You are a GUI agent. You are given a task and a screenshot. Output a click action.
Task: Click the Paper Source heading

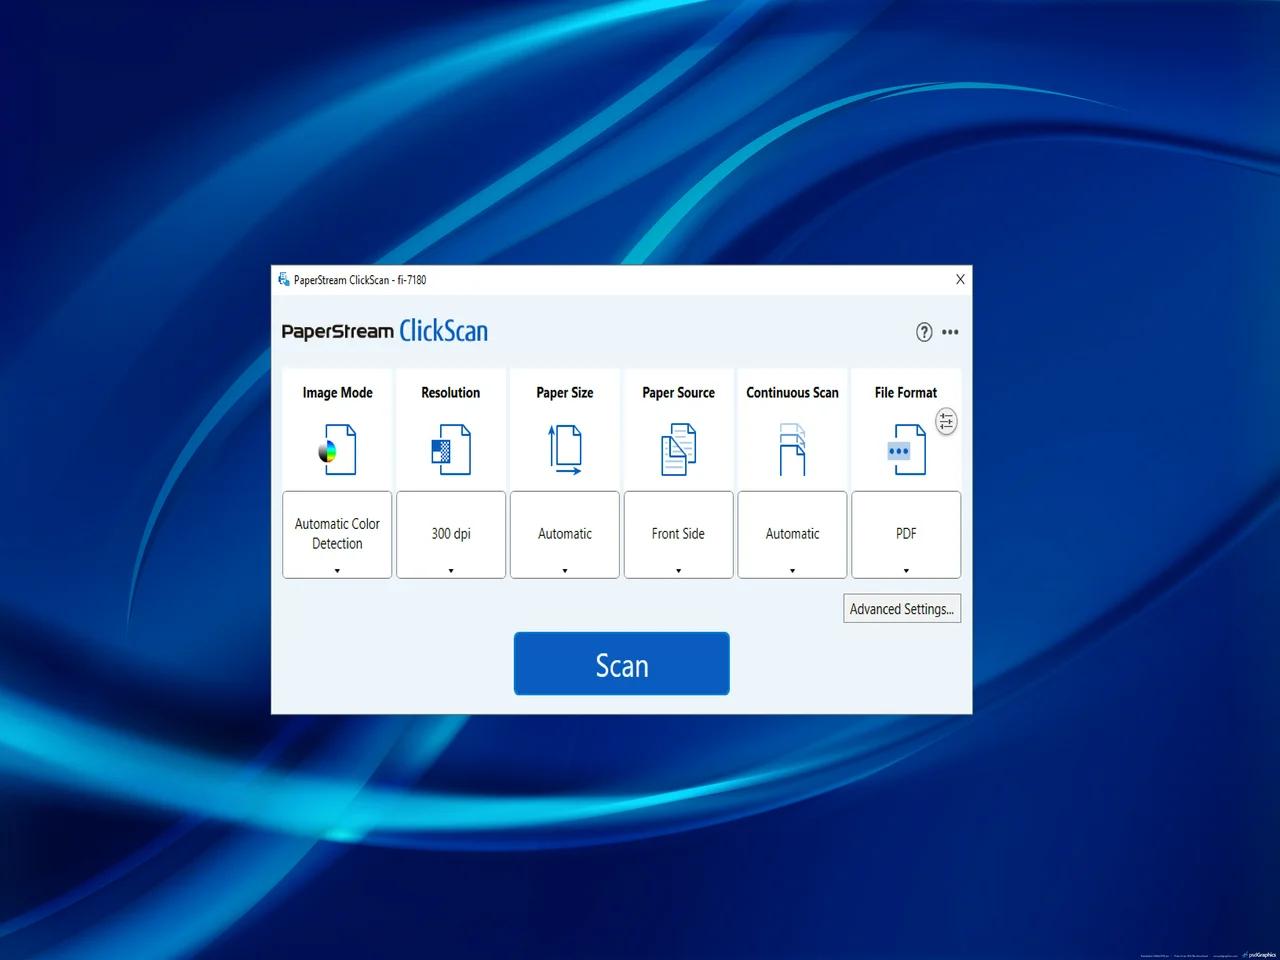click(679, 393)
